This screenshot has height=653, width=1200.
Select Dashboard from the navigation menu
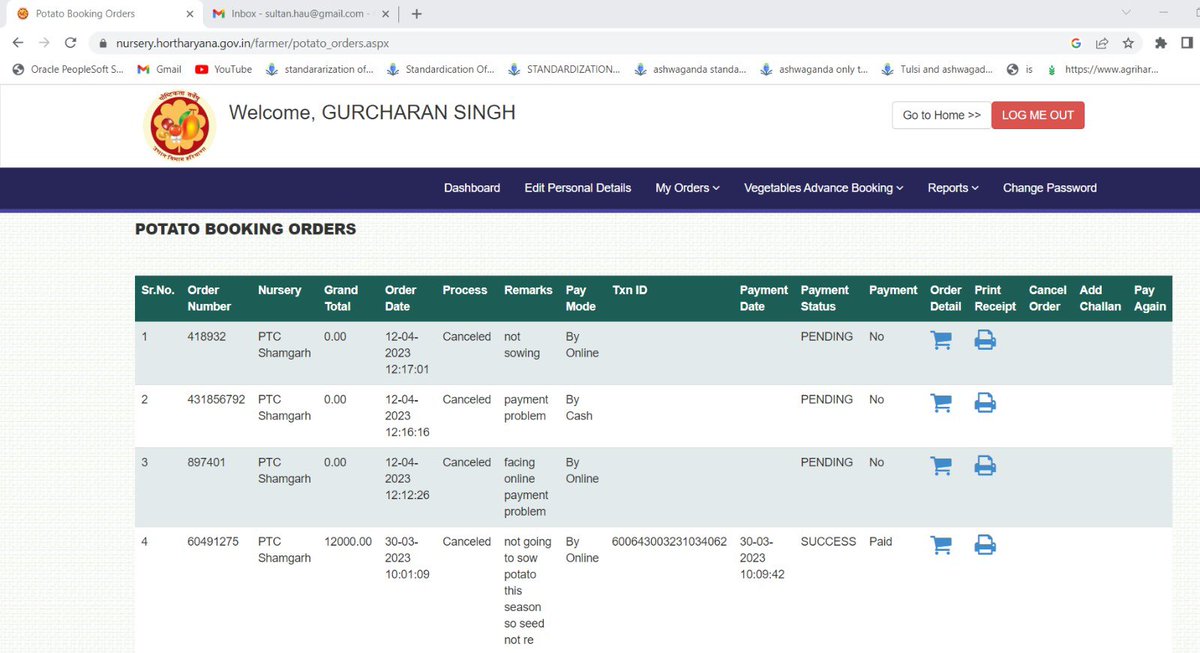click(471, 187)
